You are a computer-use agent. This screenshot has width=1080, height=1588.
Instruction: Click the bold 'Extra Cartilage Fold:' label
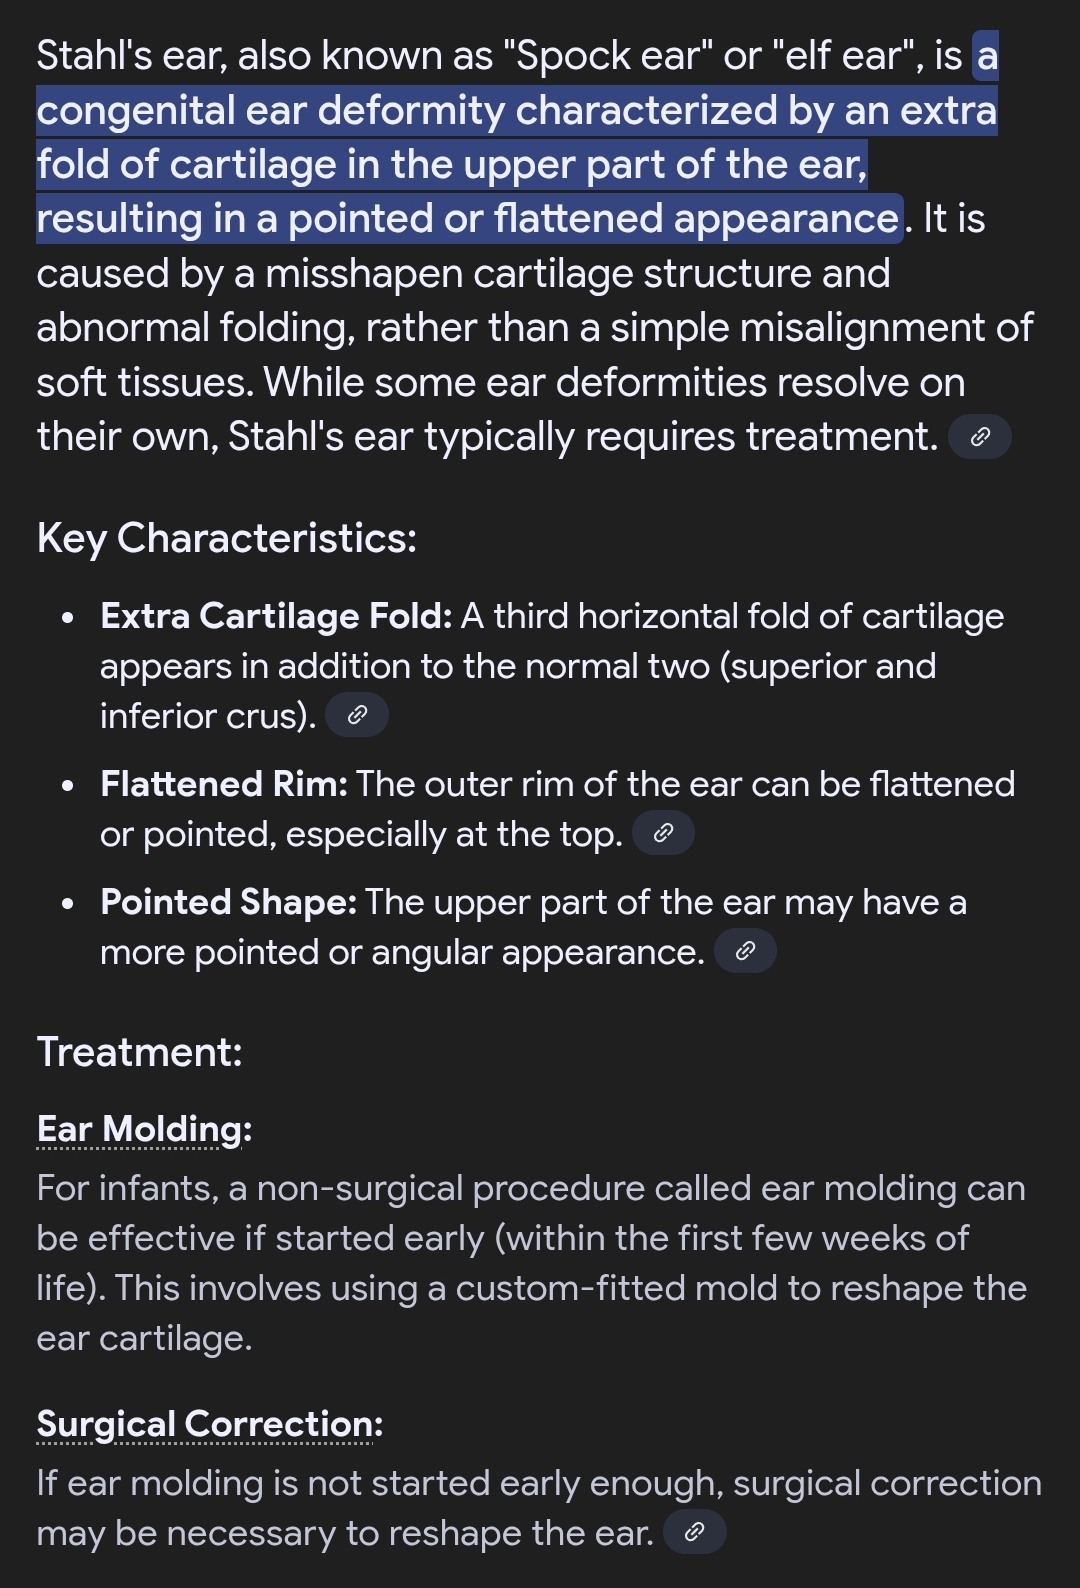pos(276,616)
